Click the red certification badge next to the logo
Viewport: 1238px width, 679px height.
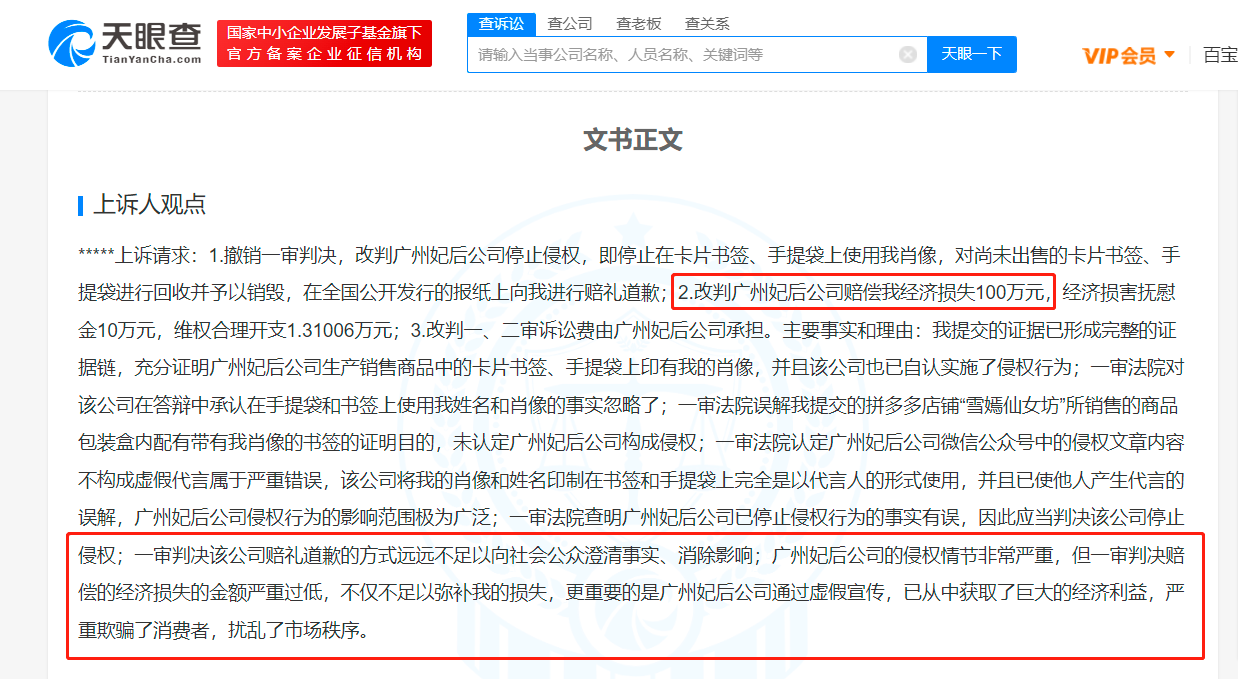tap(324, 43)
